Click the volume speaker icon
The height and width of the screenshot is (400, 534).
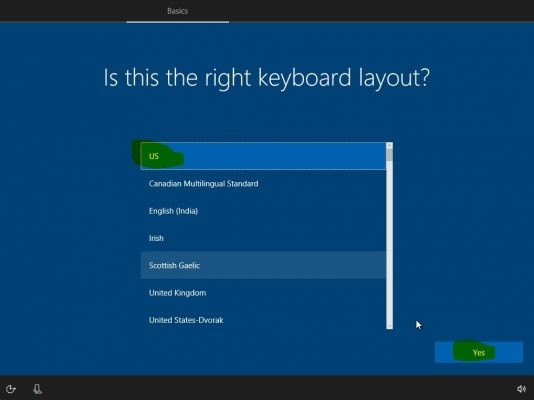(x=521, y=389)
